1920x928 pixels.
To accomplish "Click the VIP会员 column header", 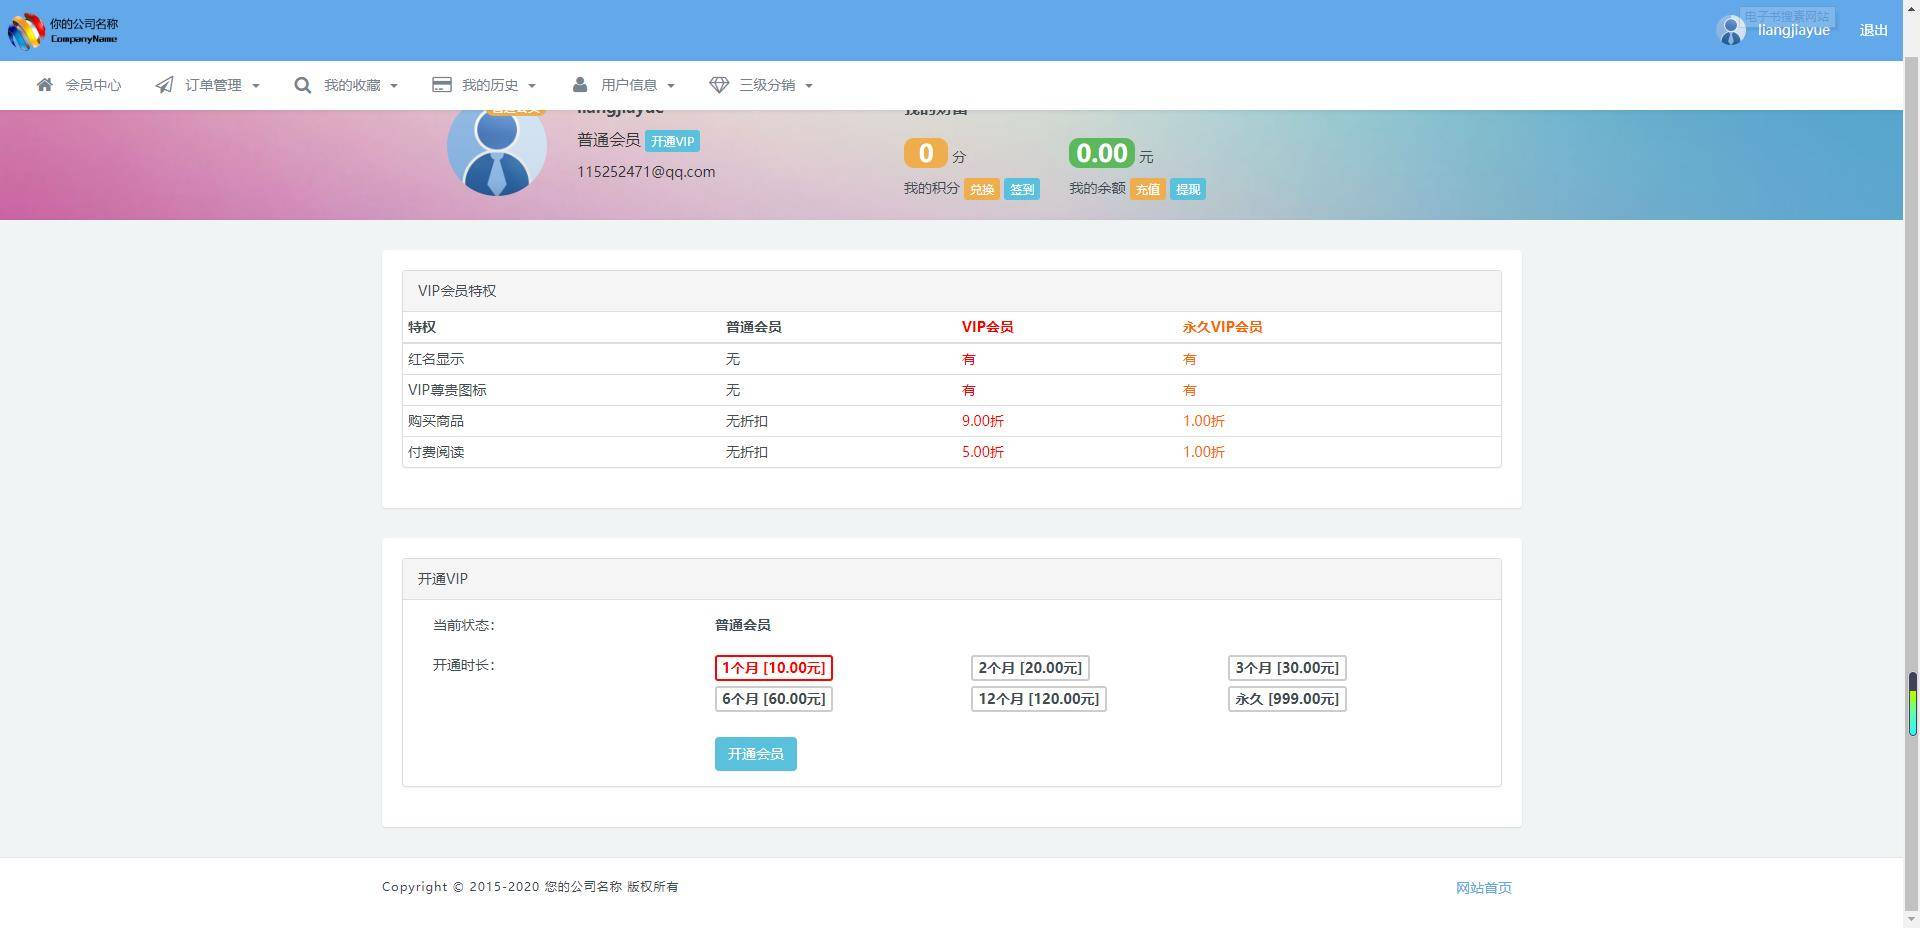I will pos(987,327).
